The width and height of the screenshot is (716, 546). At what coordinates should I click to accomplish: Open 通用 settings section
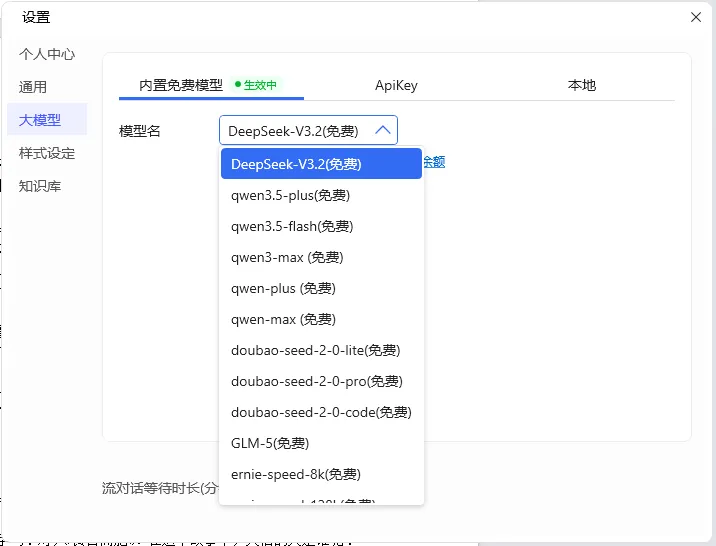32,87
